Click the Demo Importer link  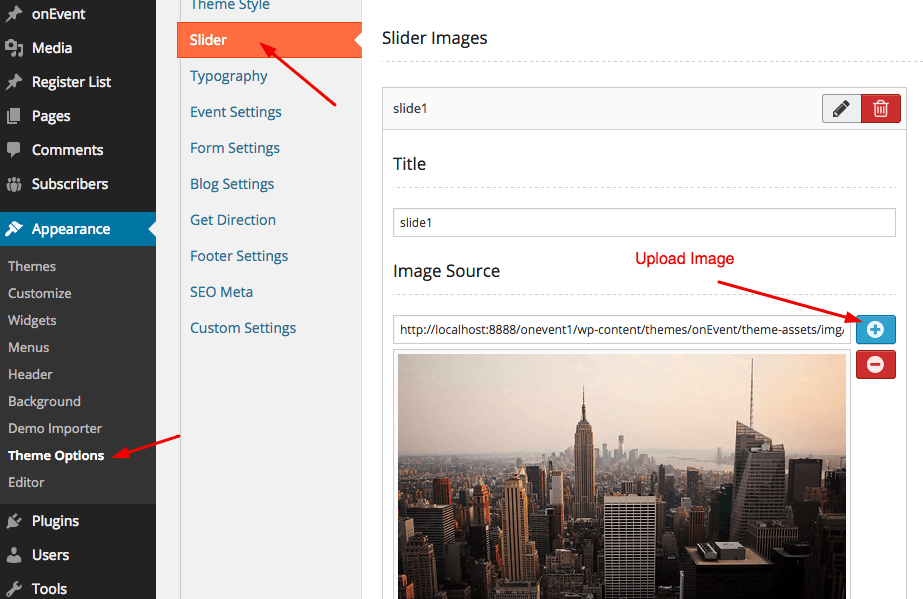pyautogui.click(x=55, y=428)
